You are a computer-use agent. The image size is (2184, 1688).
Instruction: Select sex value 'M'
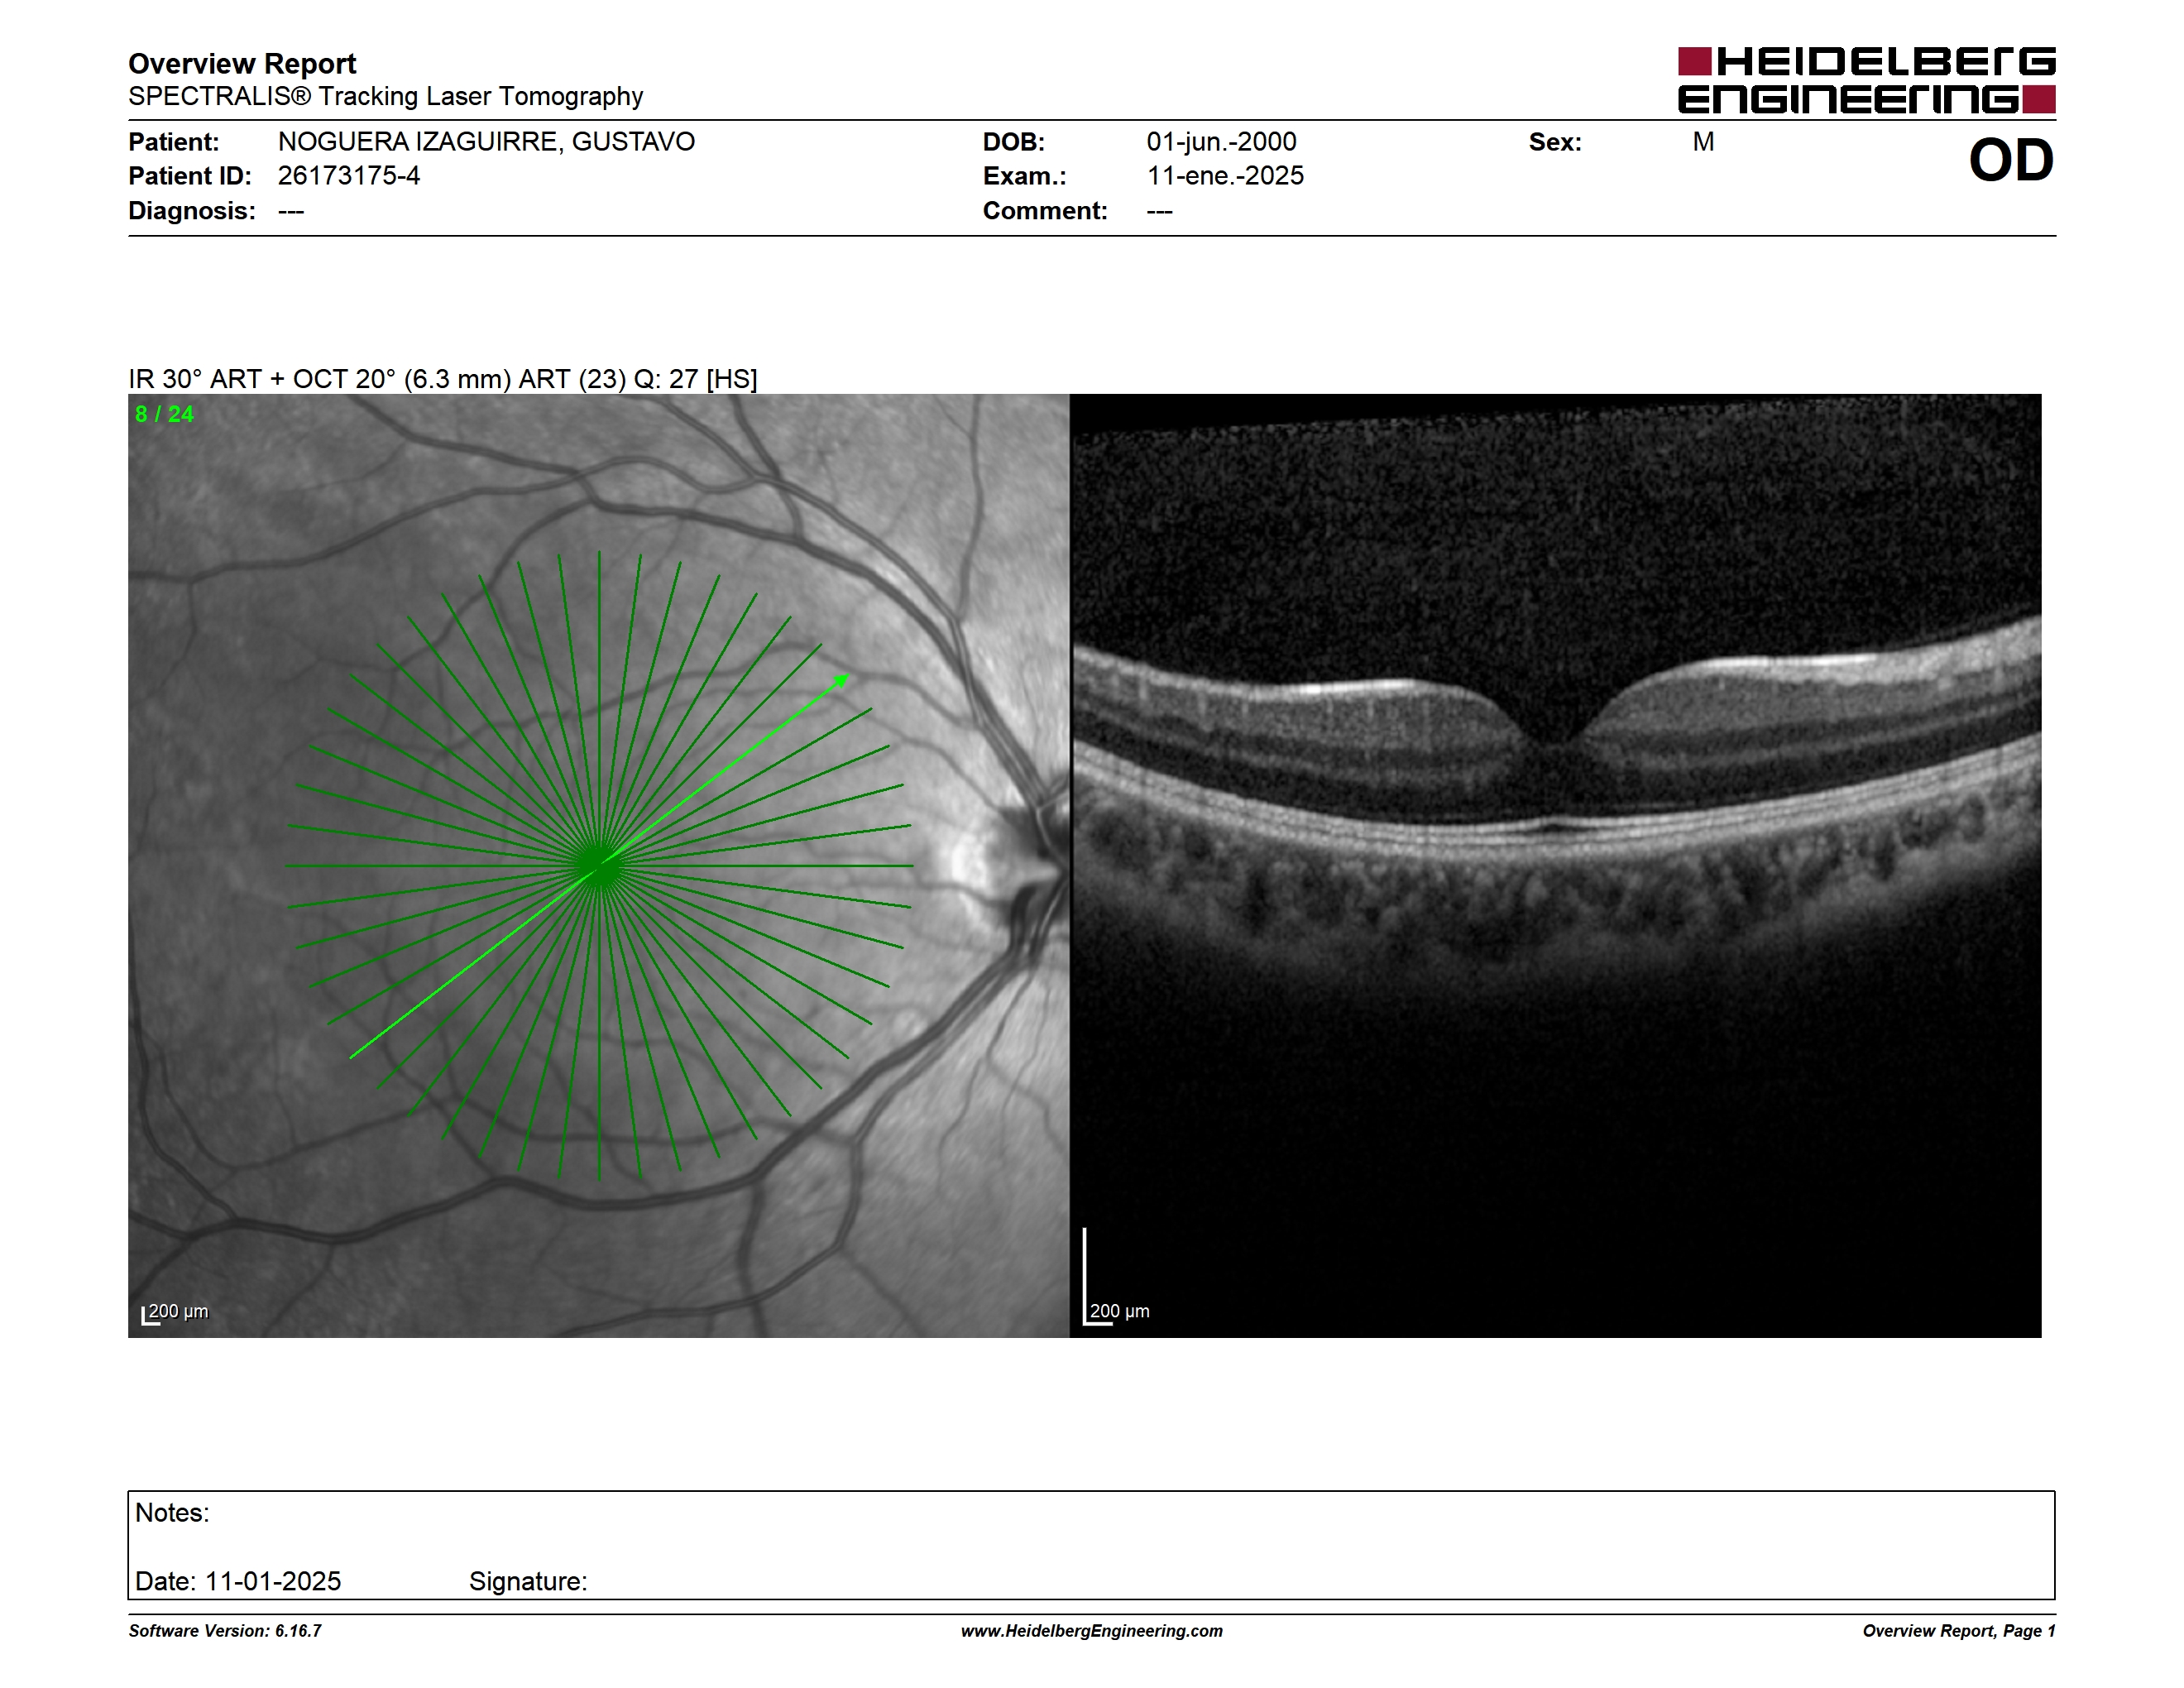[x=1703, y=142]
